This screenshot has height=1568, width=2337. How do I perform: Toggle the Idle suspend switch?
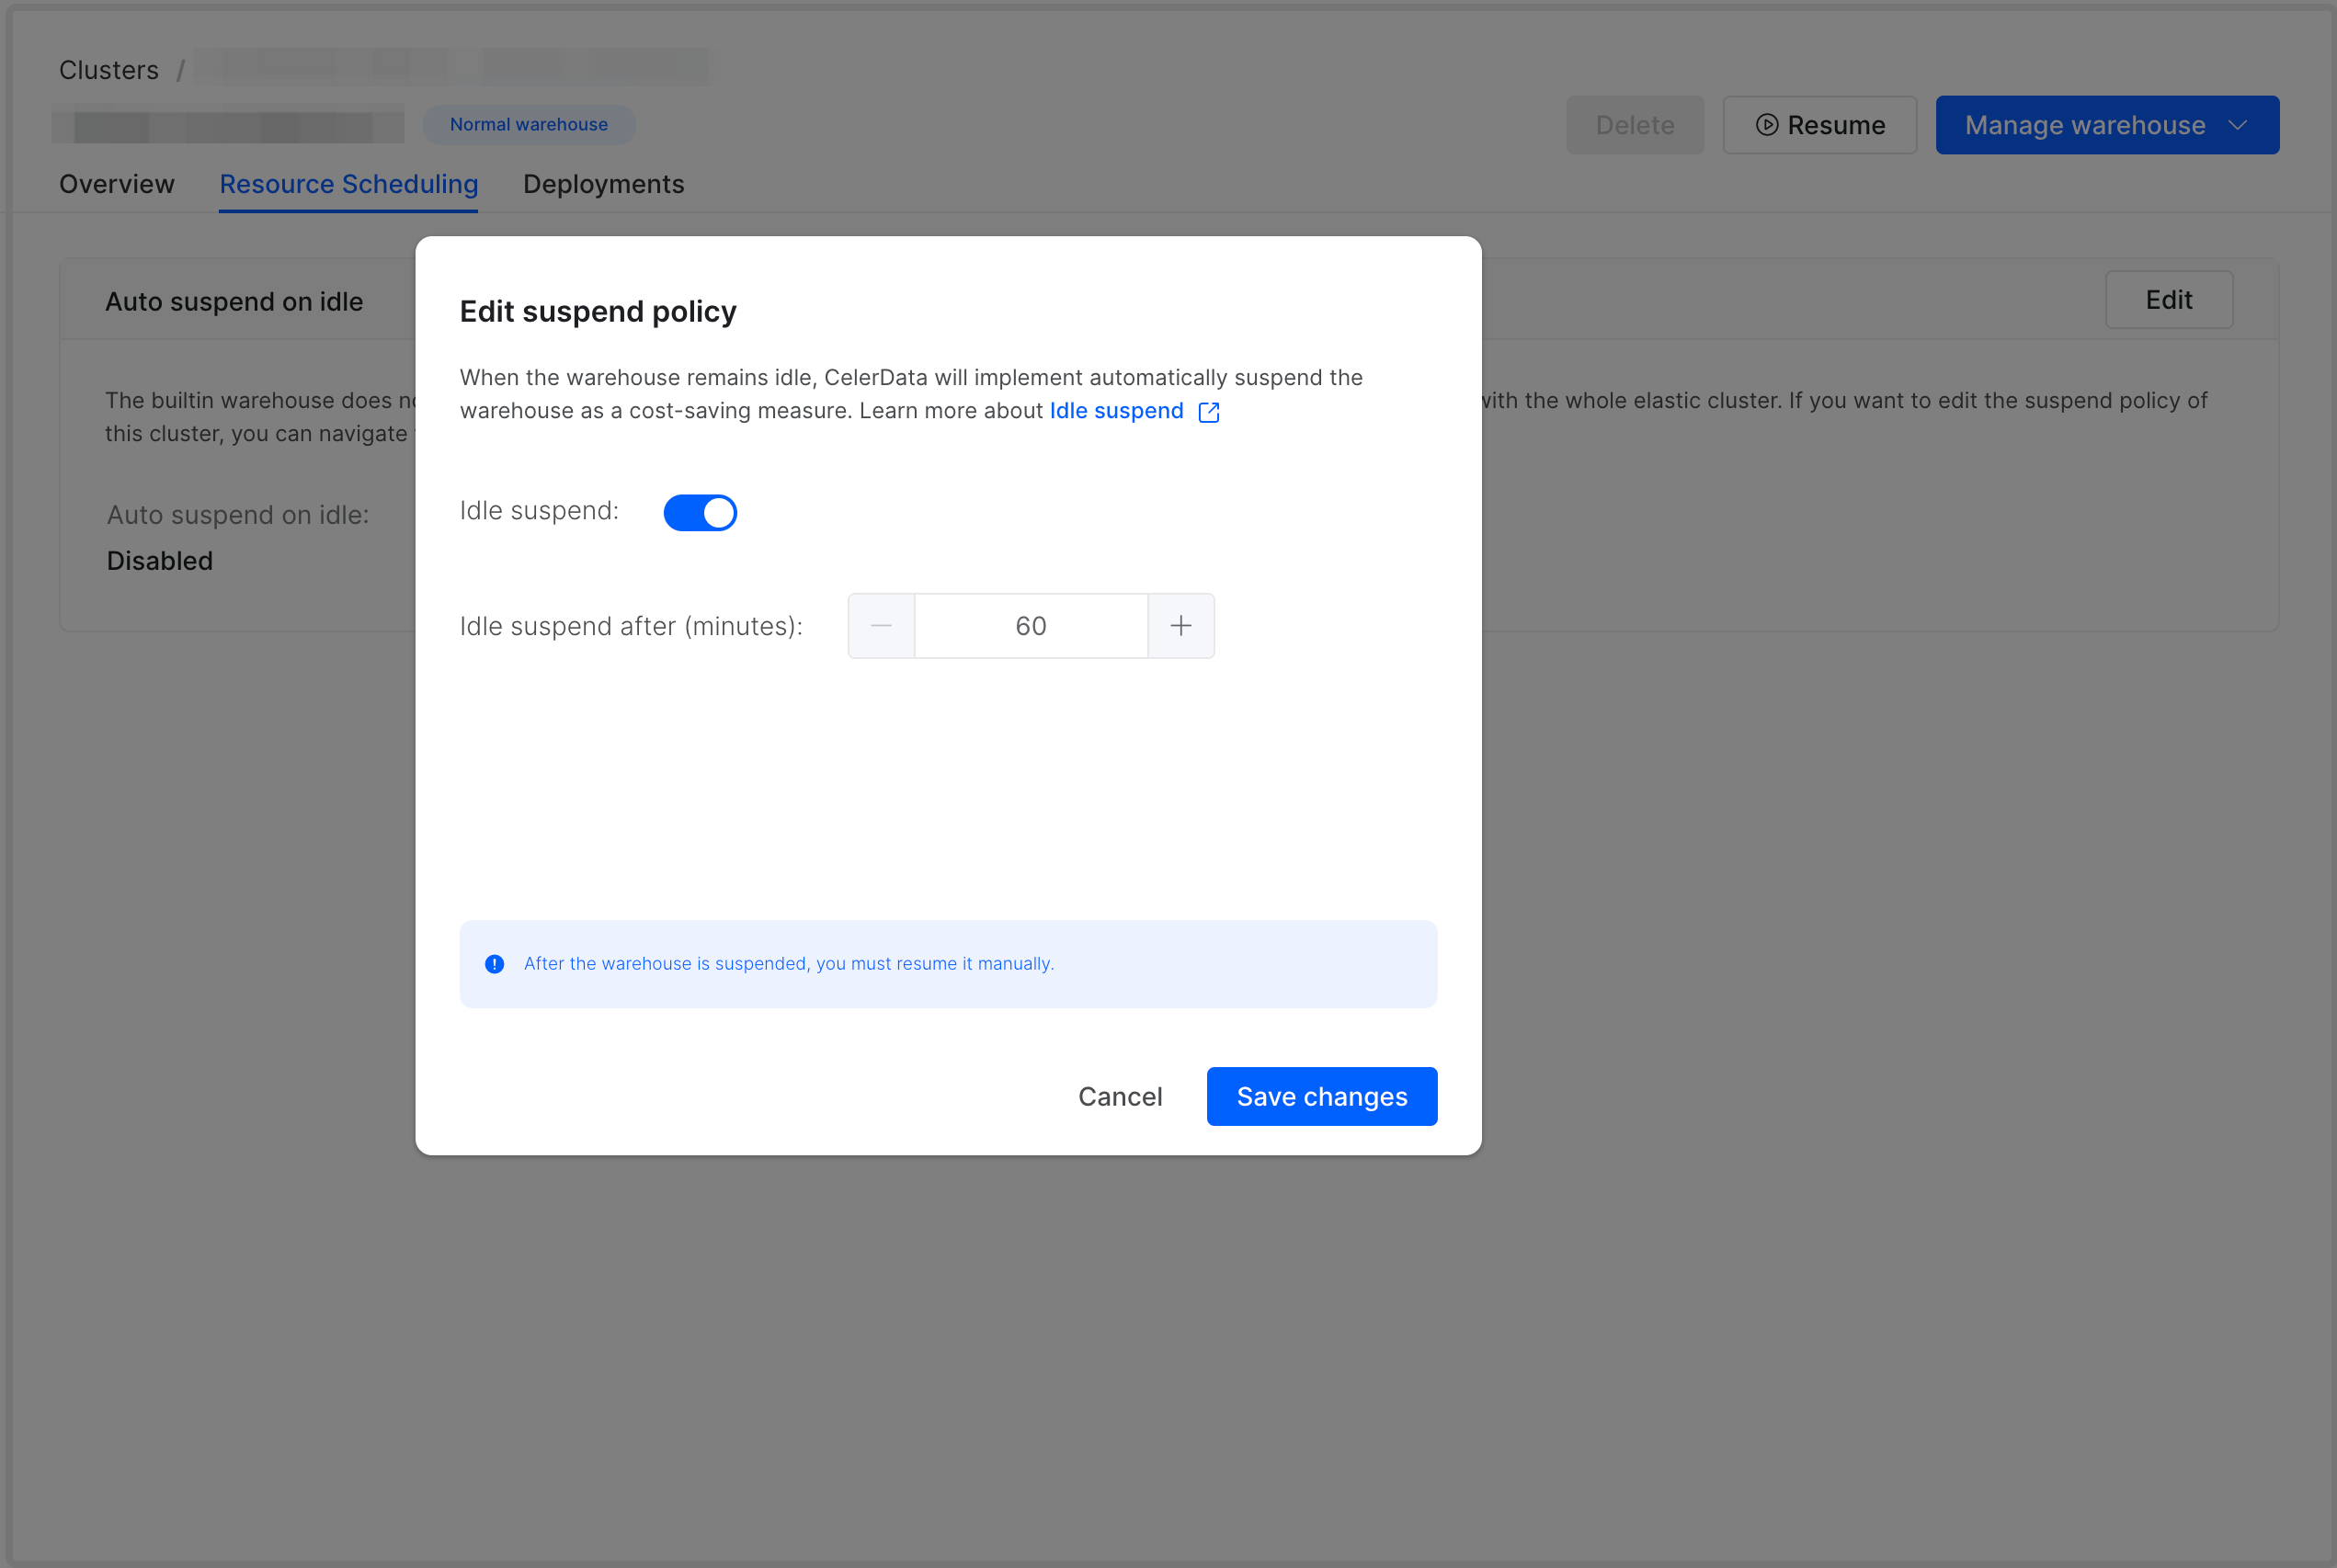click(700, 512)
